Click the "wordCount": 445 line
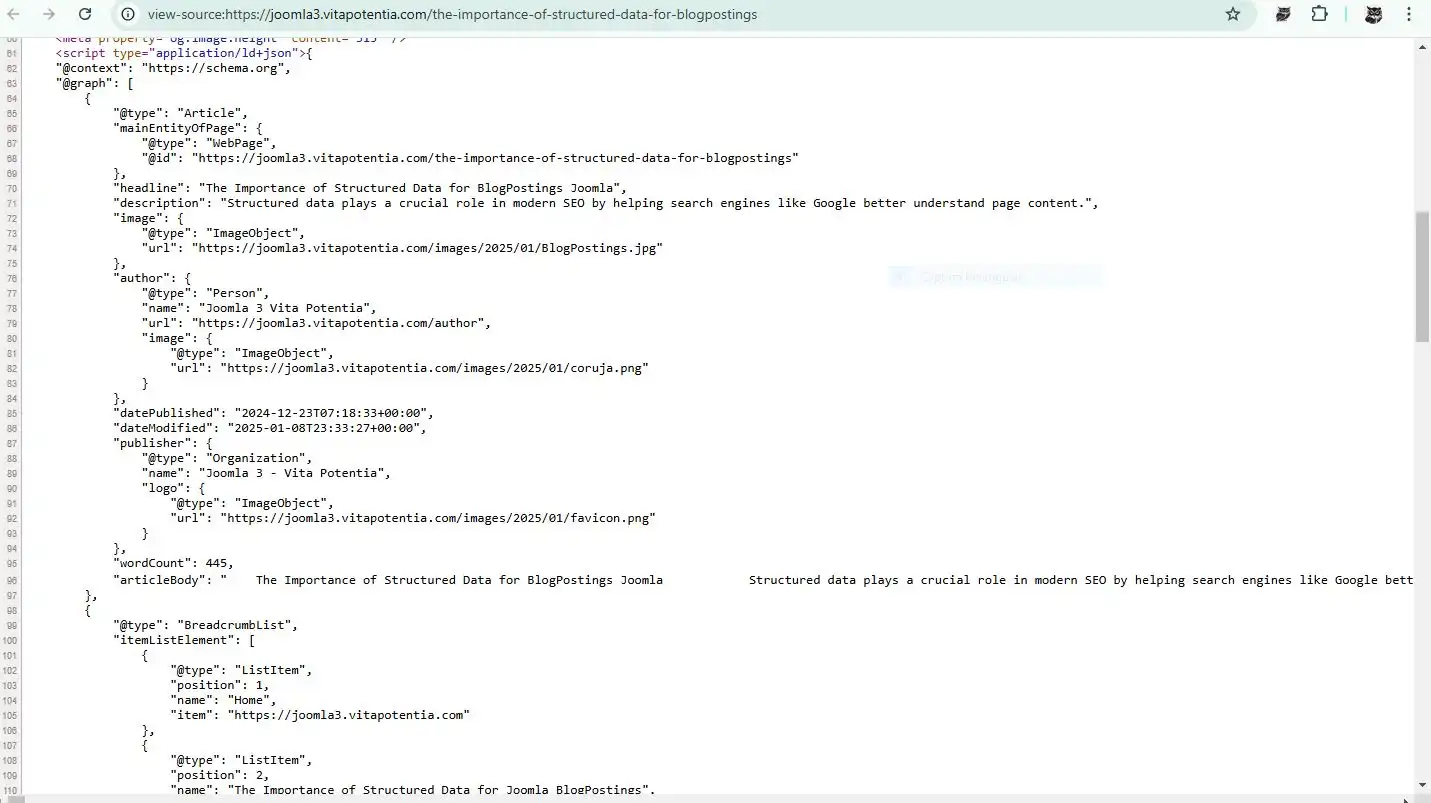The height and width of the screenshot is (803, 1431). click(174, 564)
